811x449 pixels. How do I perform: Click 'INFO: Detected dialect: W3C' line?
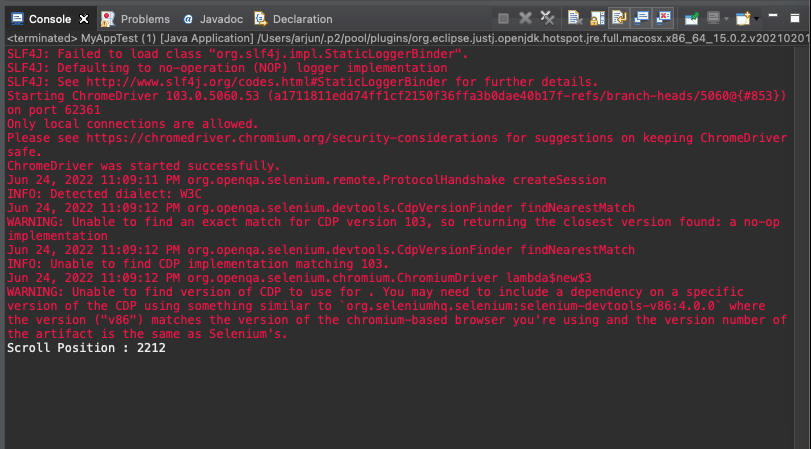pyautogui.click(x=104, y=194)
